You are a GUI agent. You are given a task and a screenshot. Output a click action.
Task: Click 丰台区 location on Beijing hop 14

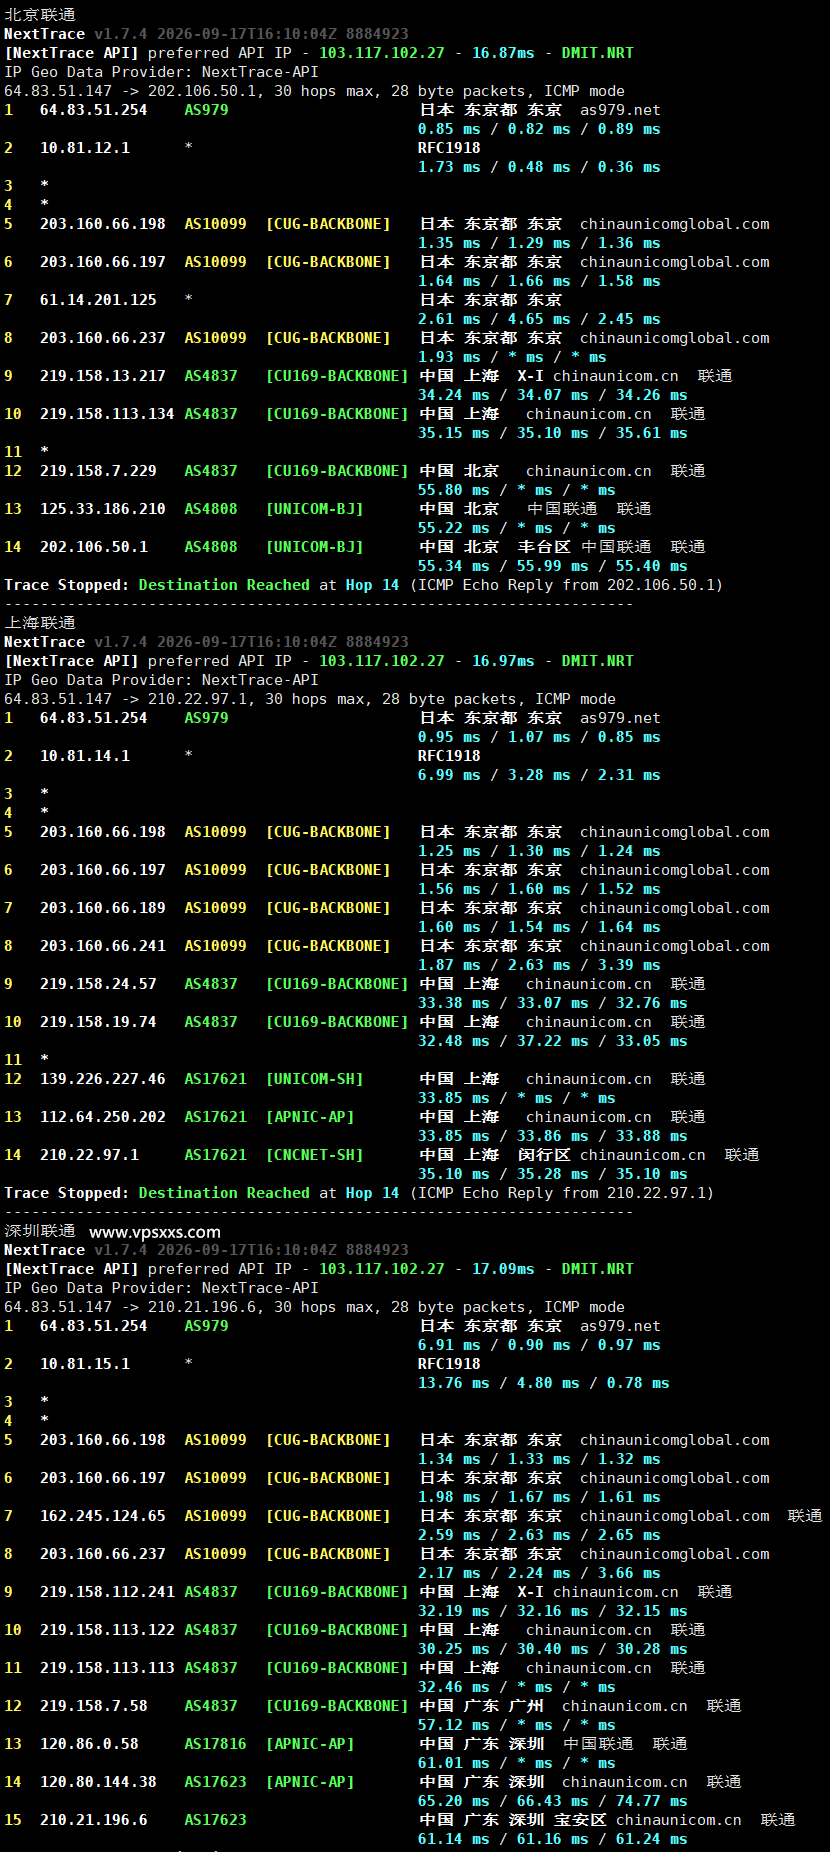(x=544, y=547)
